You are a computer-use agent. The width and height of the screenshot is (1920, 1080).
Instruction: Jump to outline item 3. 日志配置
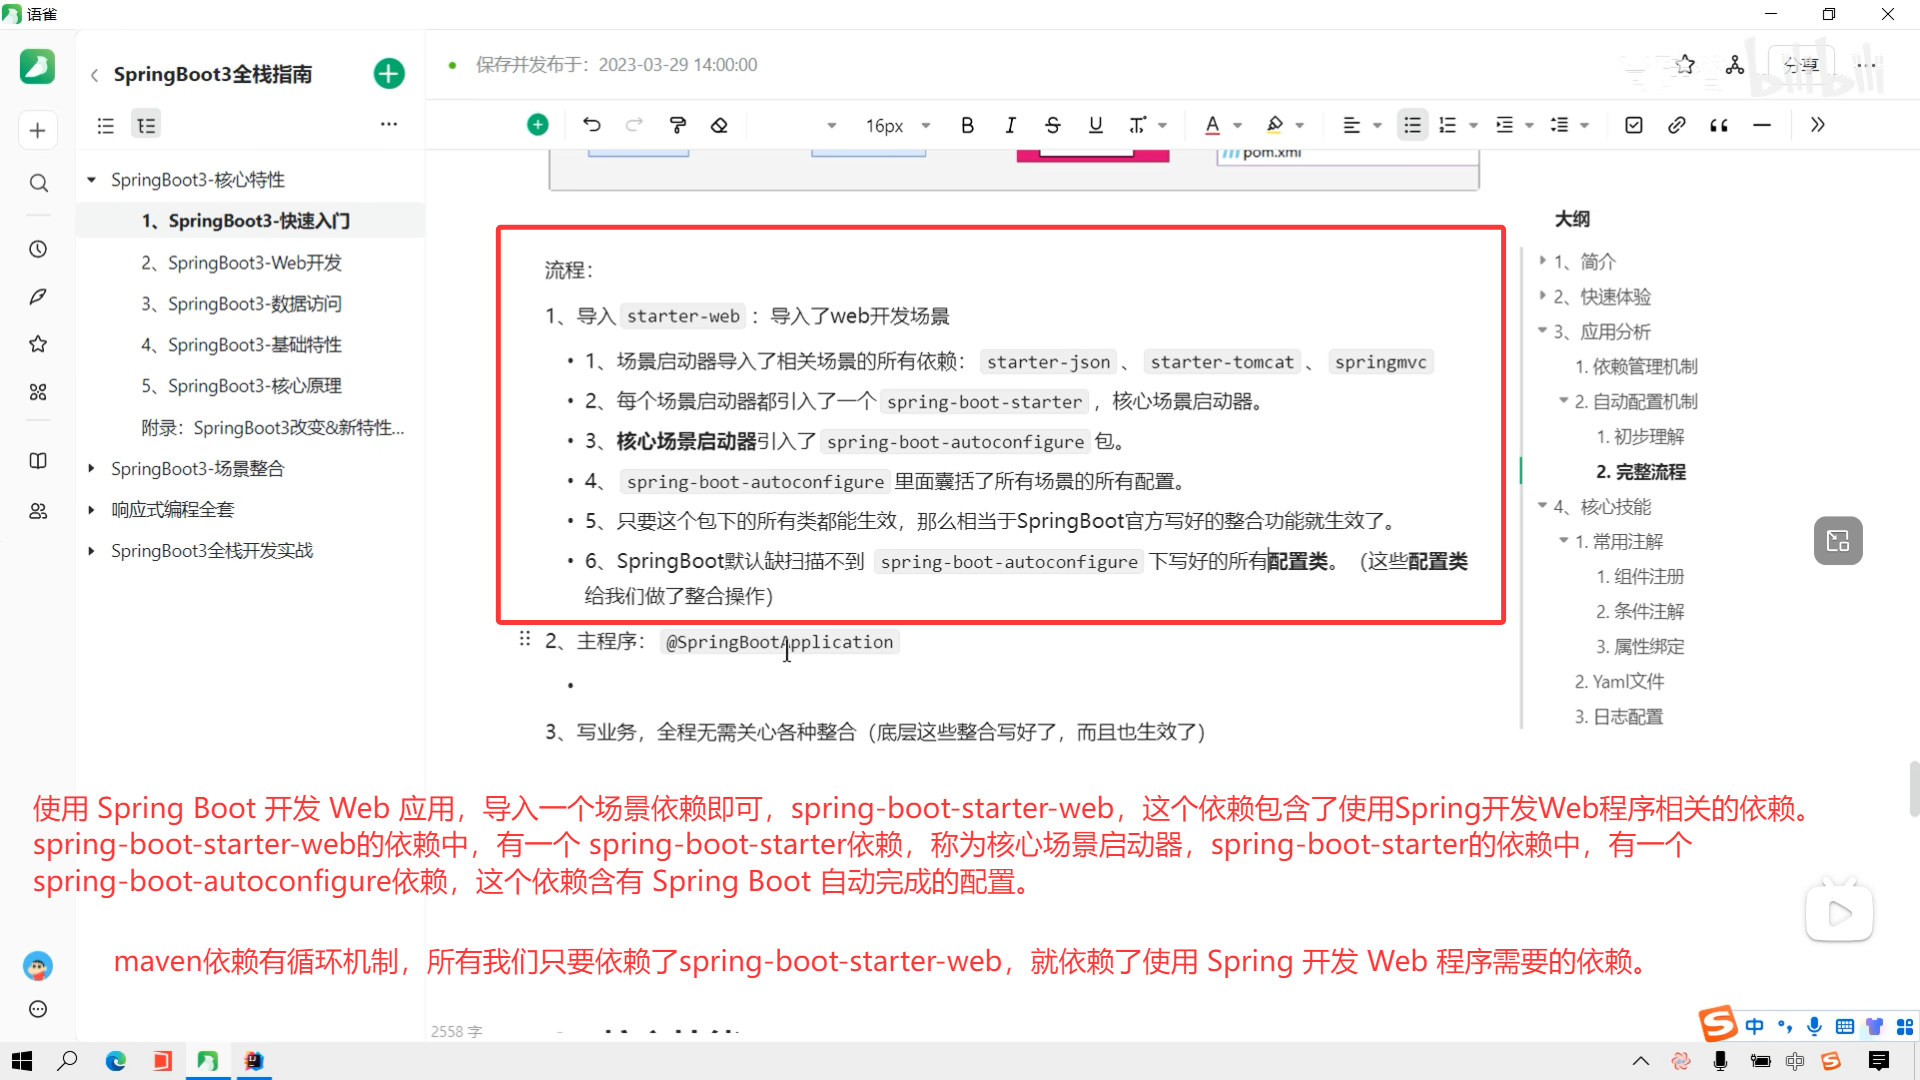point(1618,717)
